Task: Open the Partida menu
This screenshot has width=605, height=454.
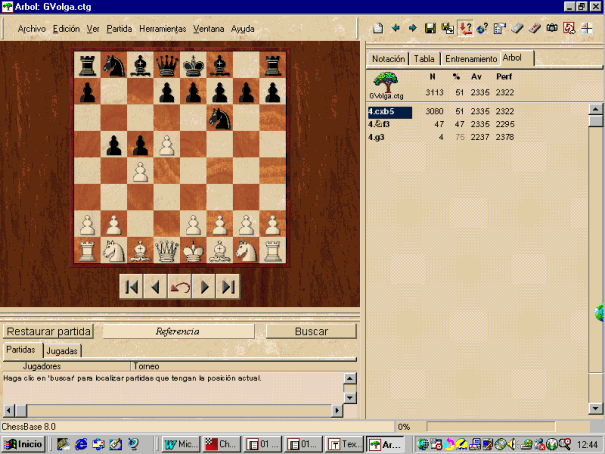Action: (x=119, y=29)
